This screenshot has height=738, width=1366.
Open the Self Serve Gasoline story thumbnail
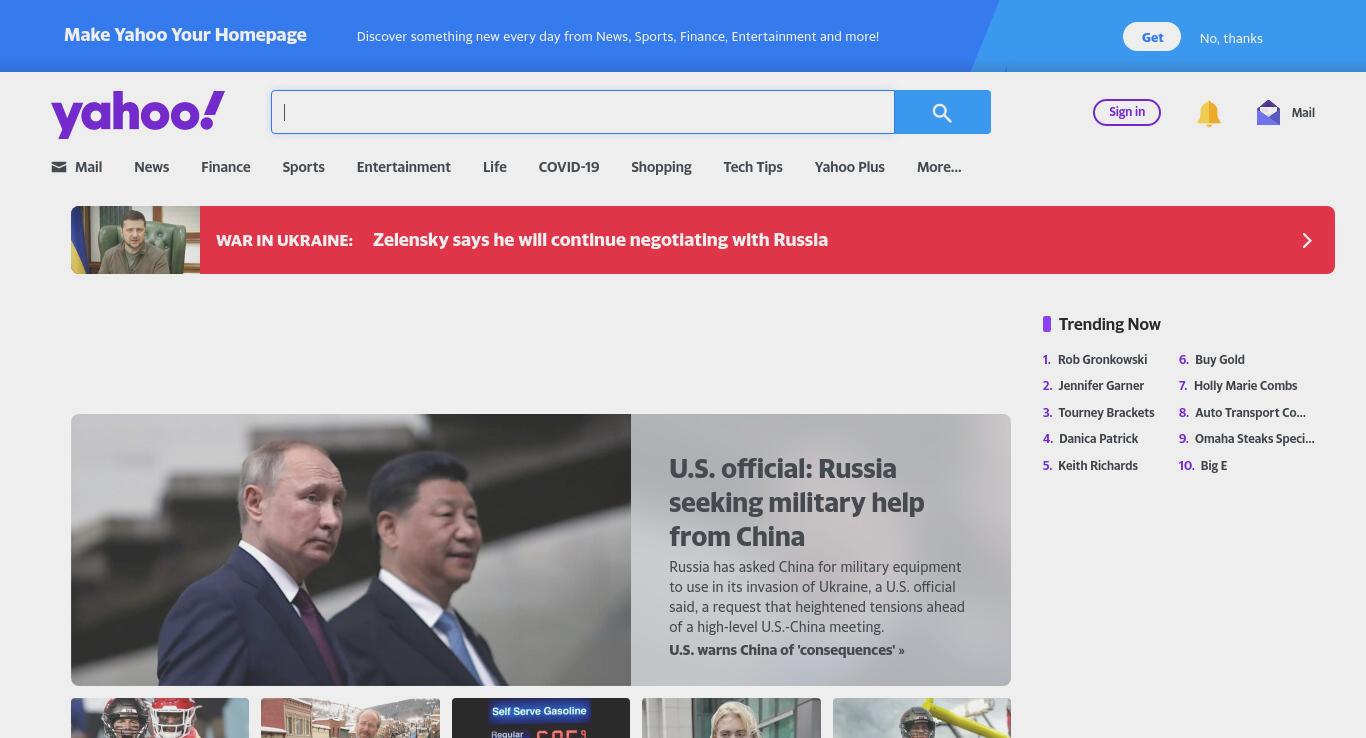coord(541,718)
